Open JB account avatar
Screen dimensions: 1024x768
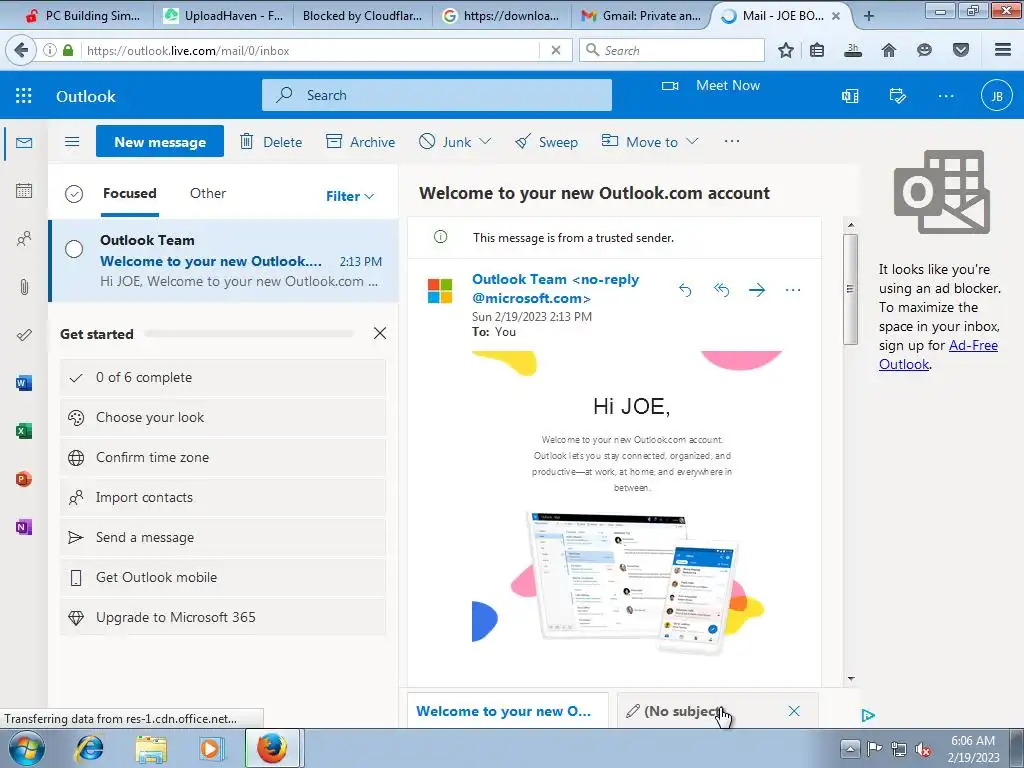tap(997, 96)
